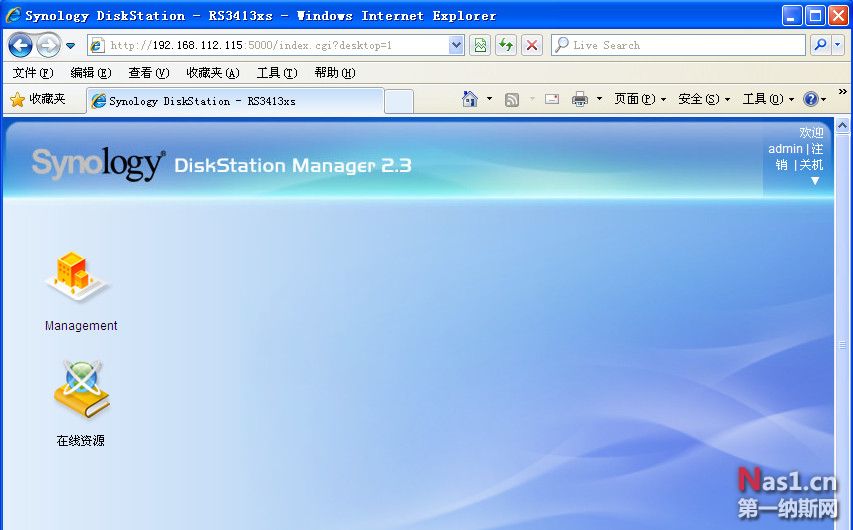Click the blue Help question mark icon
This screenshot has height=530, width=853.
811,99
